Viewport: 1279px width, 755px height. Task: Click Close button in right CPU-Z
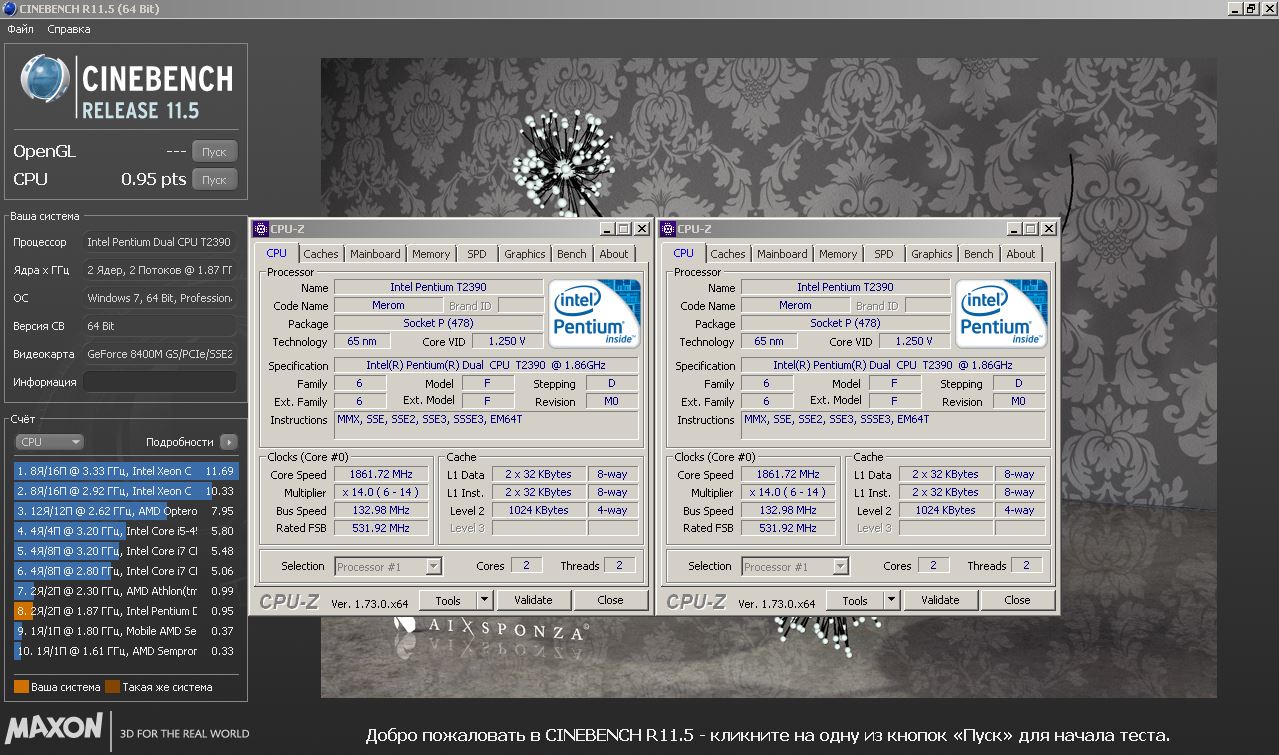coord(1017,600)
